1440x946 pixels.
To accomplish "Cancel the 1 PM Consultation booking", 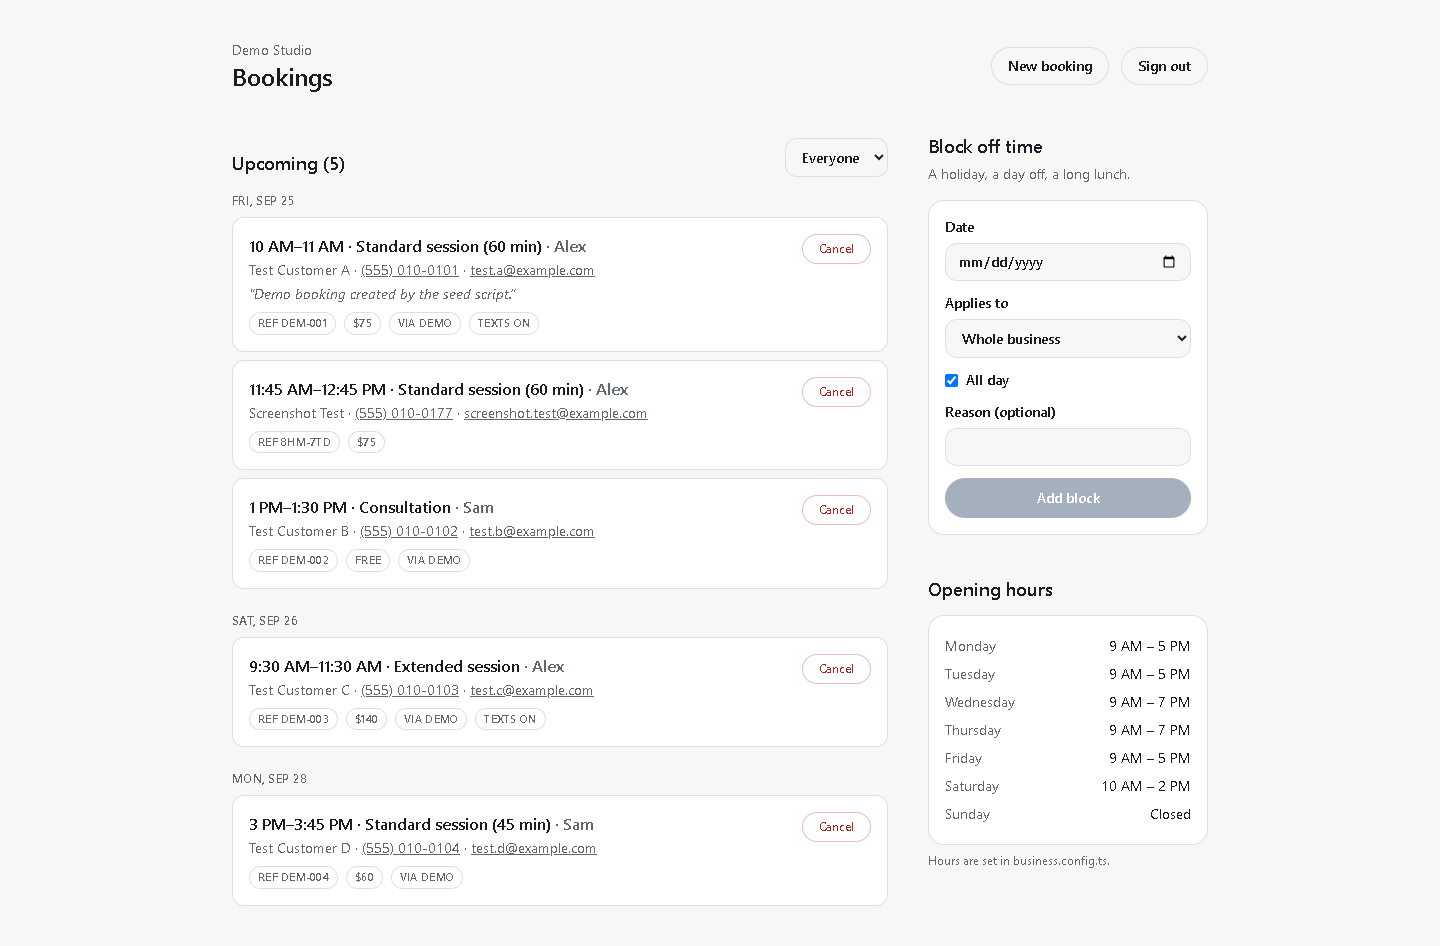I will tap(836, 510).
